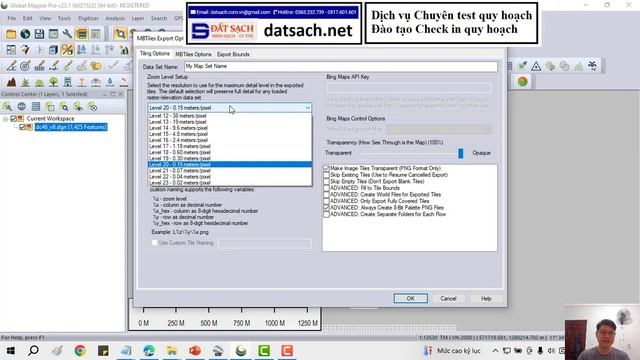Screen dimensions: 640x360
Task: Enable Skip Empty Tiles checkbox
Action: [x=326, y=181]
